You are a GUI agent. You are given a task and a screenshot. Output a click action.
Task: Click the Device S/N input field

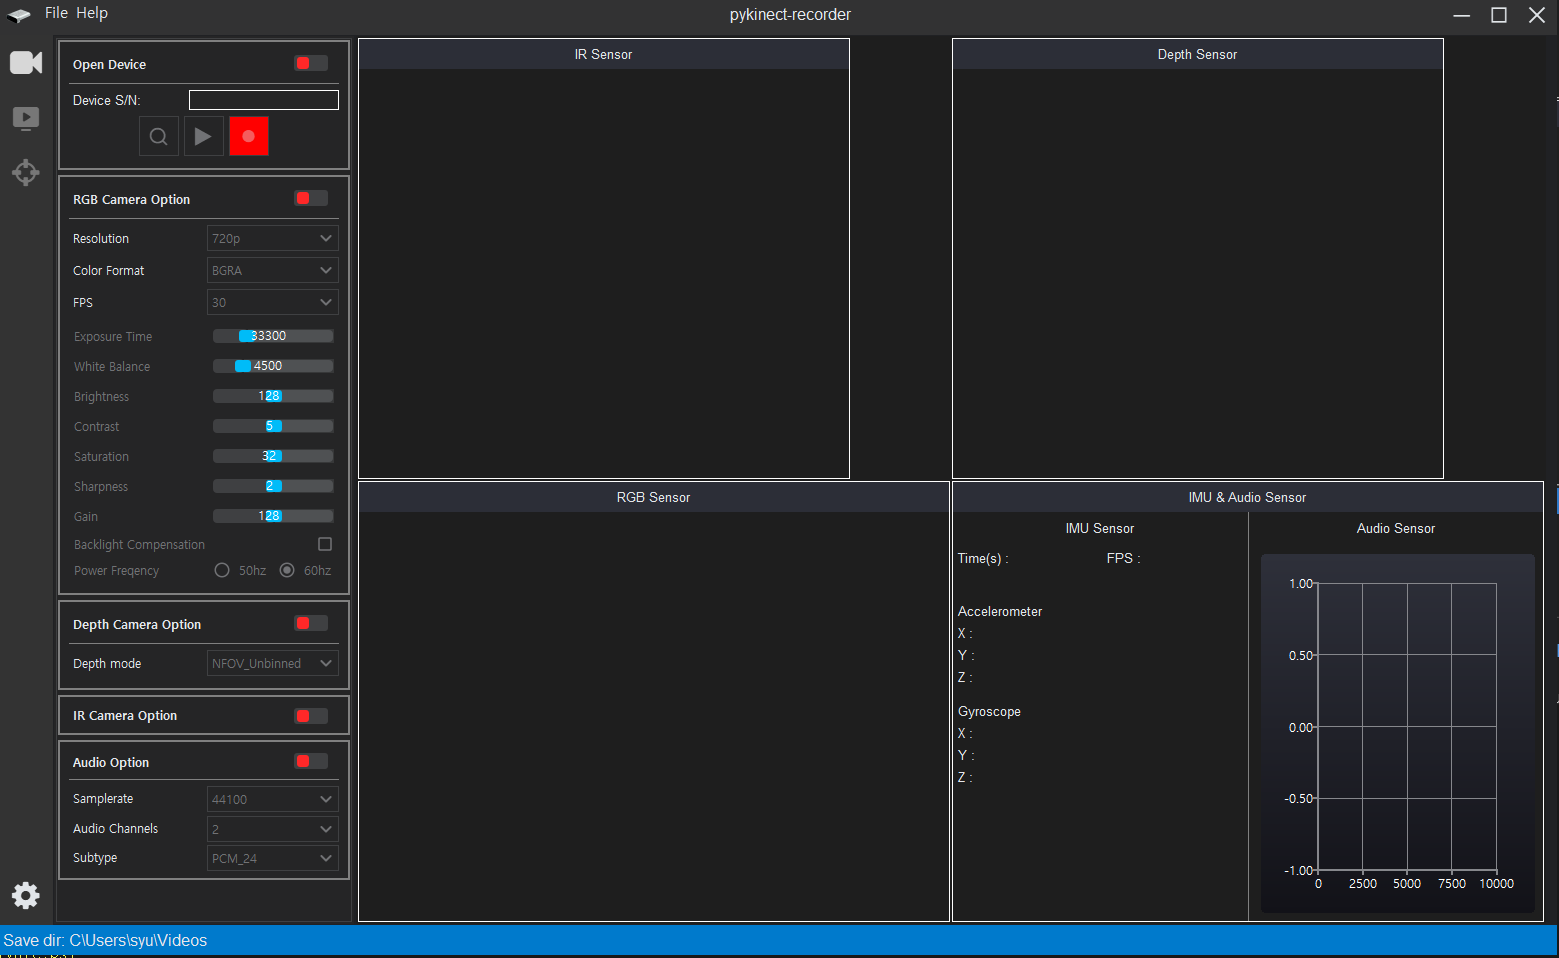click(264, 100)
